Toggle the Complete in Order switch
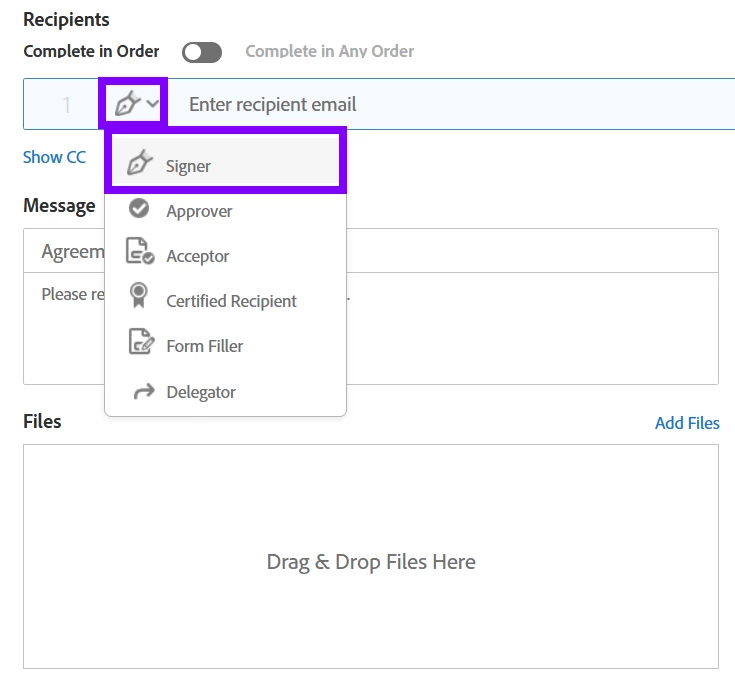Viewport: 735px width, 683px height. [202, 52]
